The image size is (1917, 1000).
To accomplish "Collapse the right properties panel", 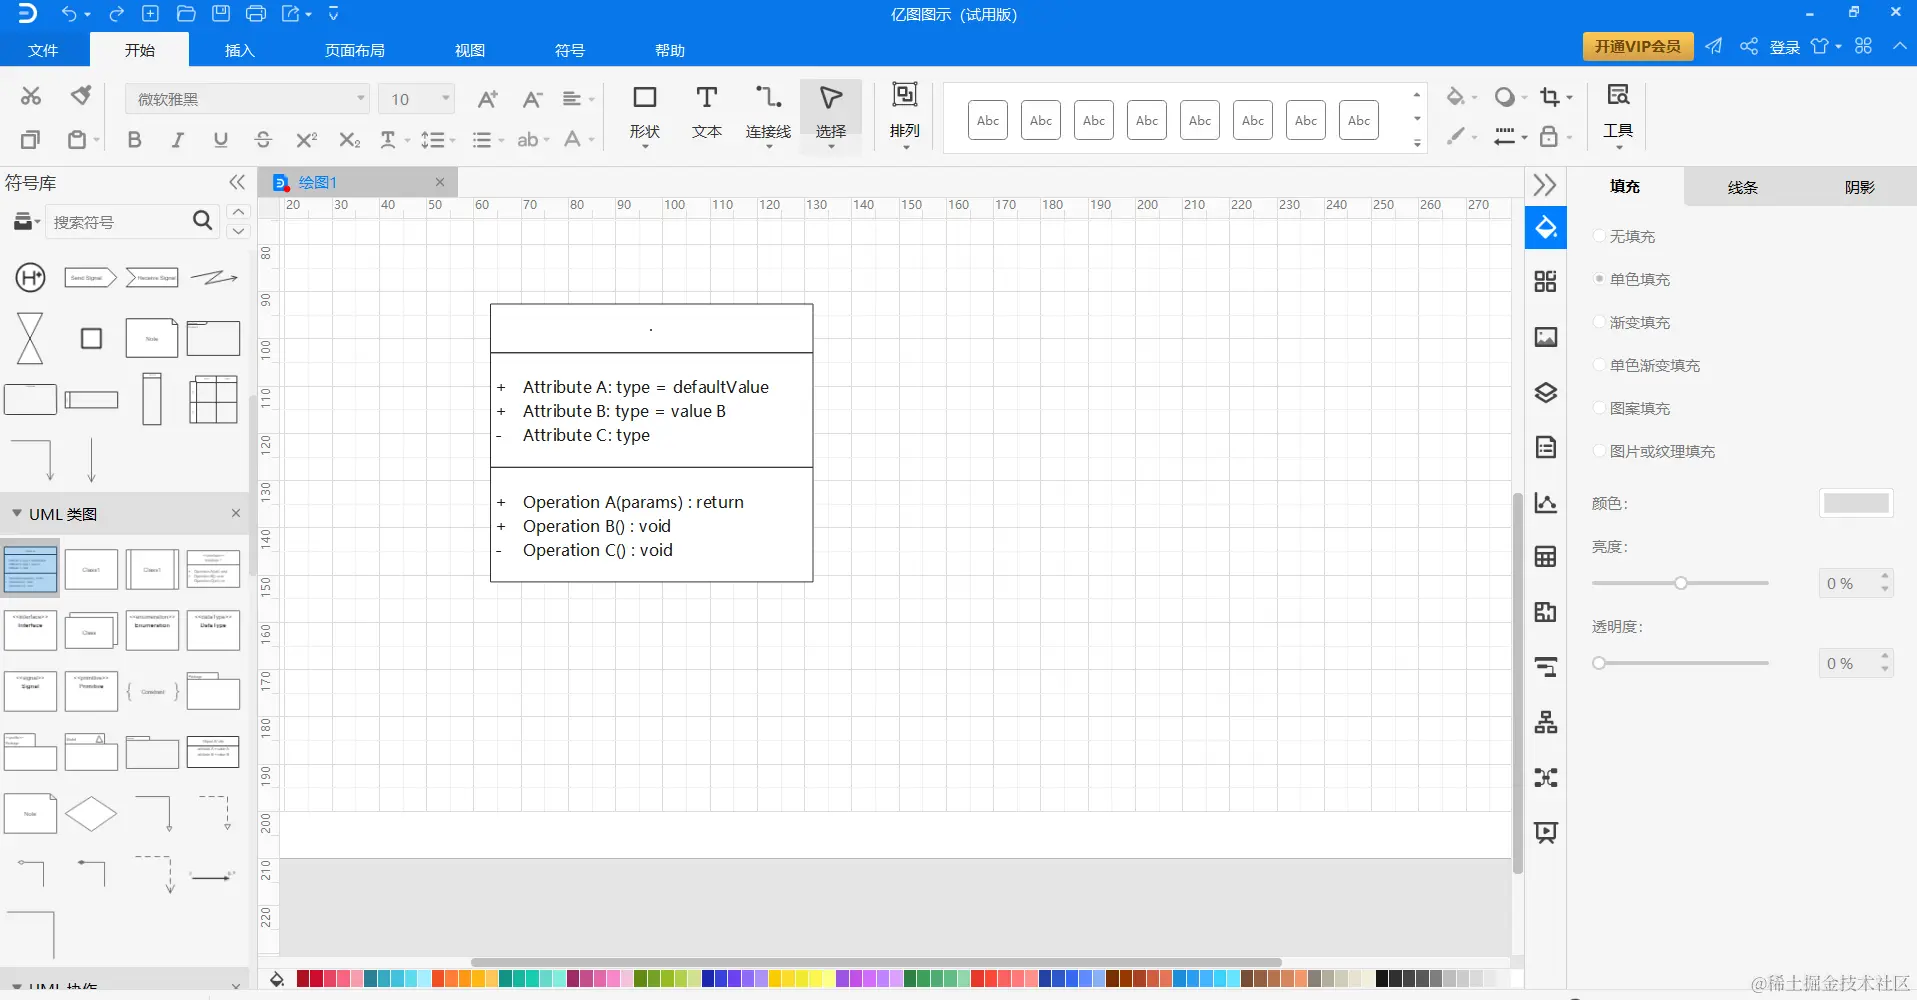I will point(1545,185).
